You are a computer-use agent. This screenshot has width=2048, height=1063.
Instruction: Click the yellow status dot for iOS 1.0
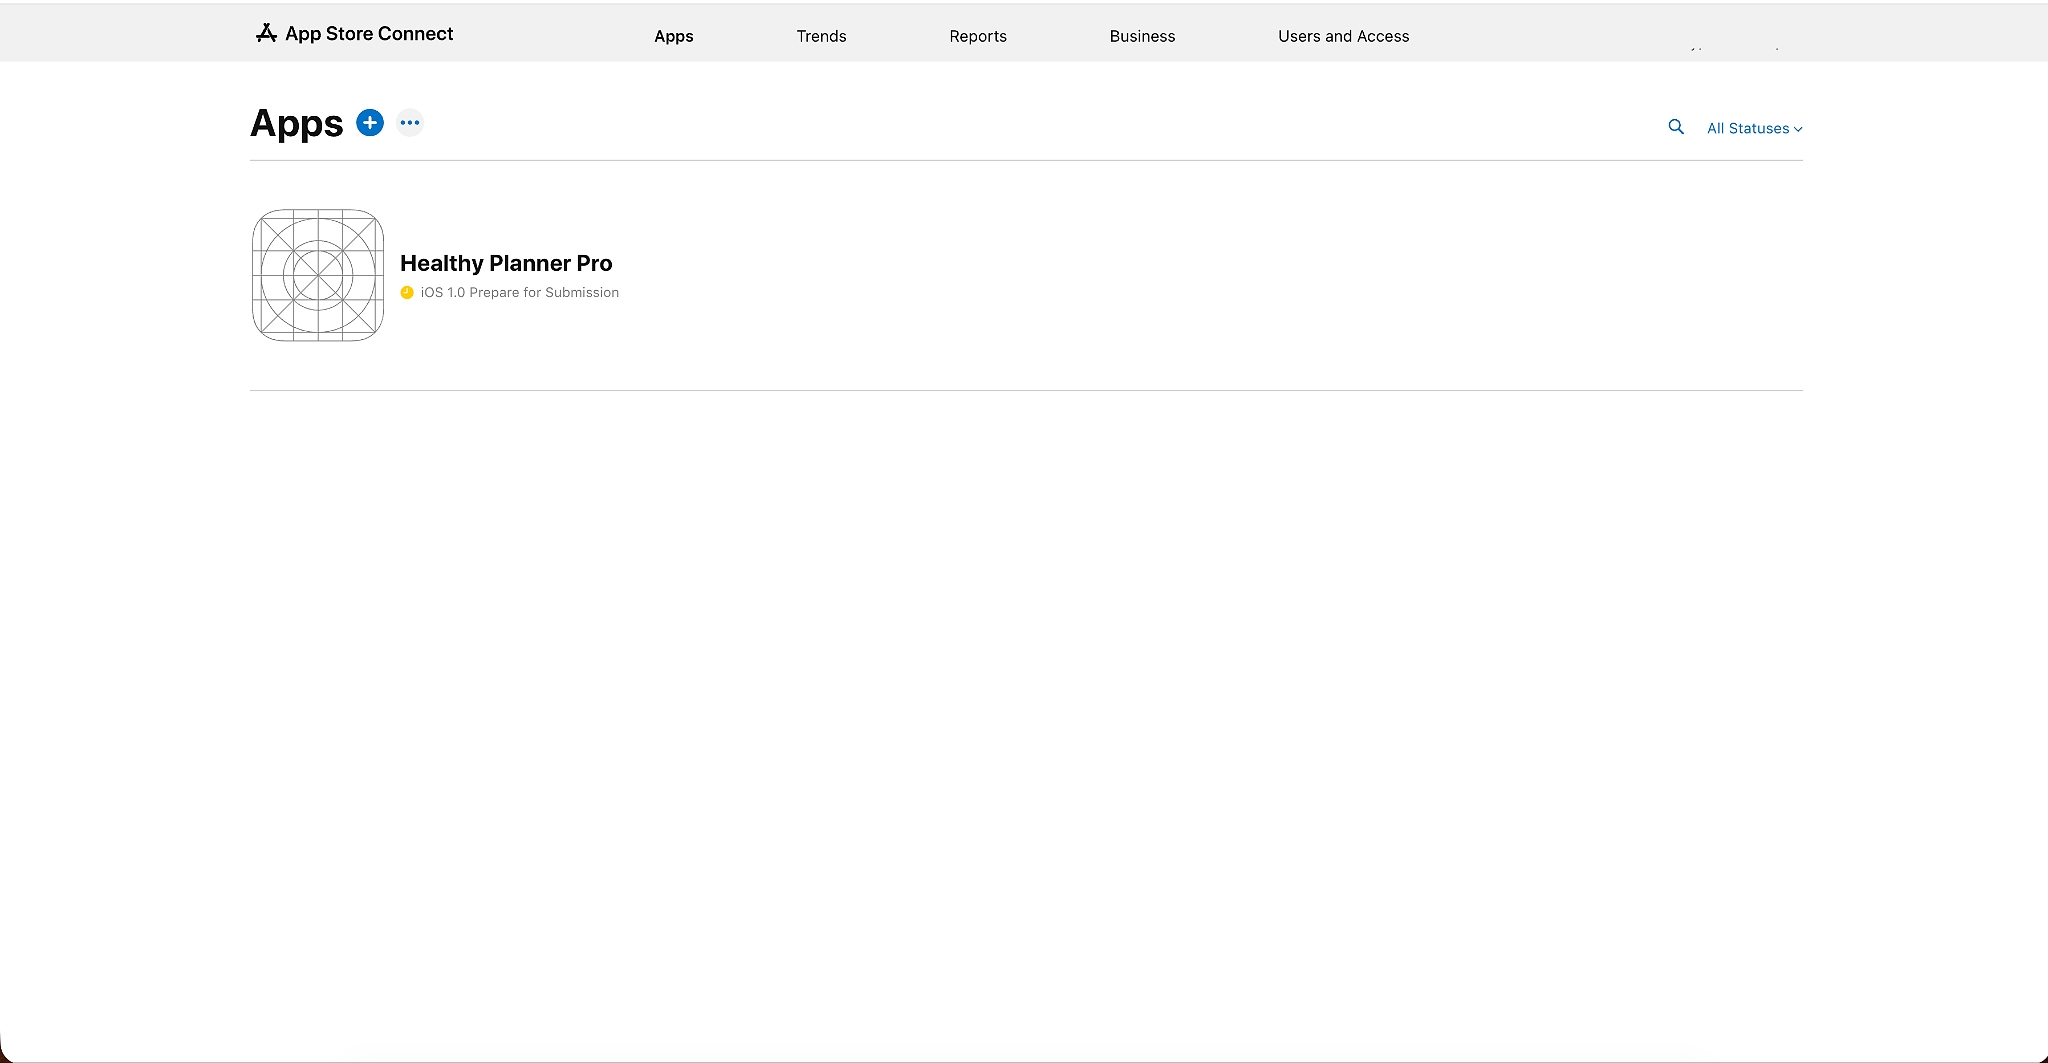point(407,293)
